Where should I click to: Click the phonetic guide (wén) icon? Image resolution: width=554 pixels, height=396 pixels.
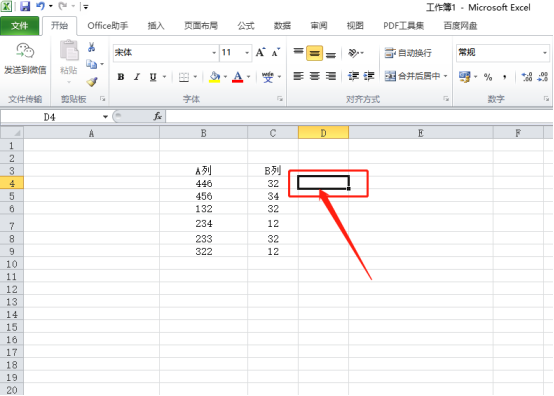point(267,77)
